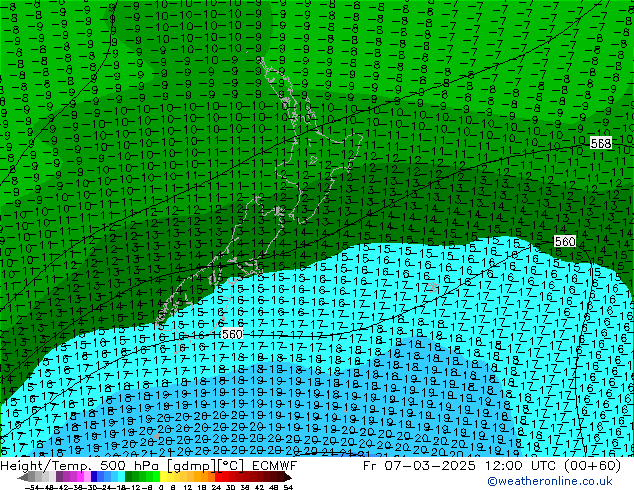
Task: Click the bright red swatch at 24 on the legend
Action: tap(218, 476)
